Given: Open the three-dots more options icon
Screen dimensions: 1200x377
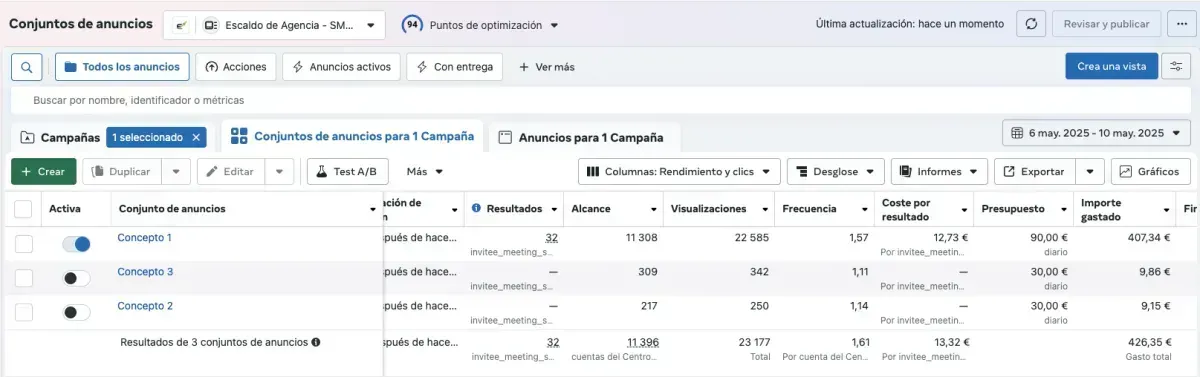Looking at the screenshot, I should (1176, 24).
